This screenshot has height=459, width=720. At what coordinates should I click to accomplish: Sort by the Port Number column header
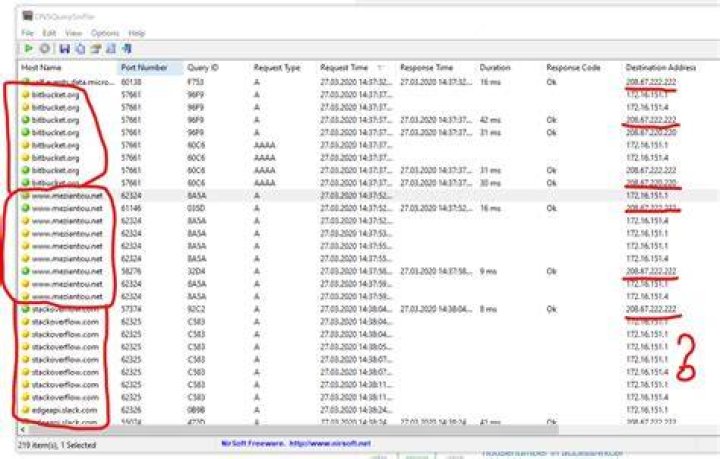click(150, 67)
